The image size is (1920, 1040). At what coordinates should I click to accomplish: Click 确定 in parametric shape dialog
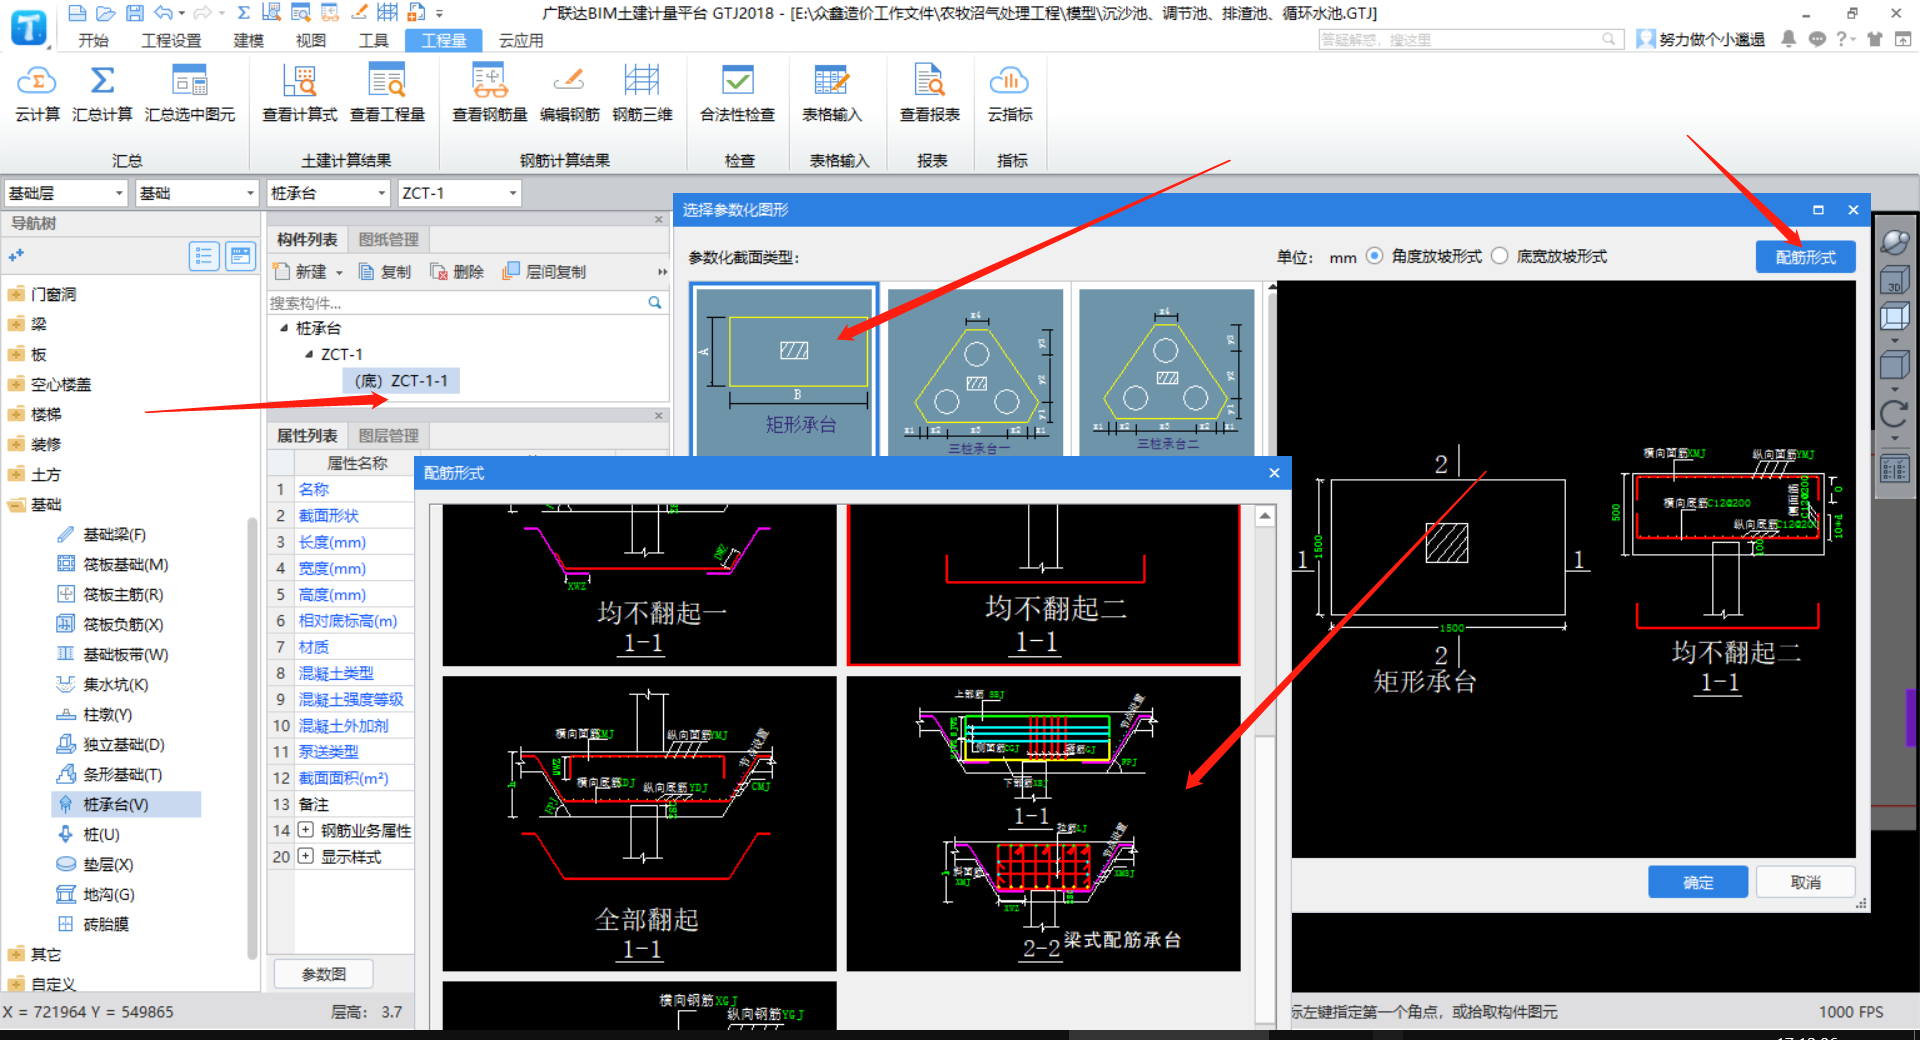[1698, 882]
